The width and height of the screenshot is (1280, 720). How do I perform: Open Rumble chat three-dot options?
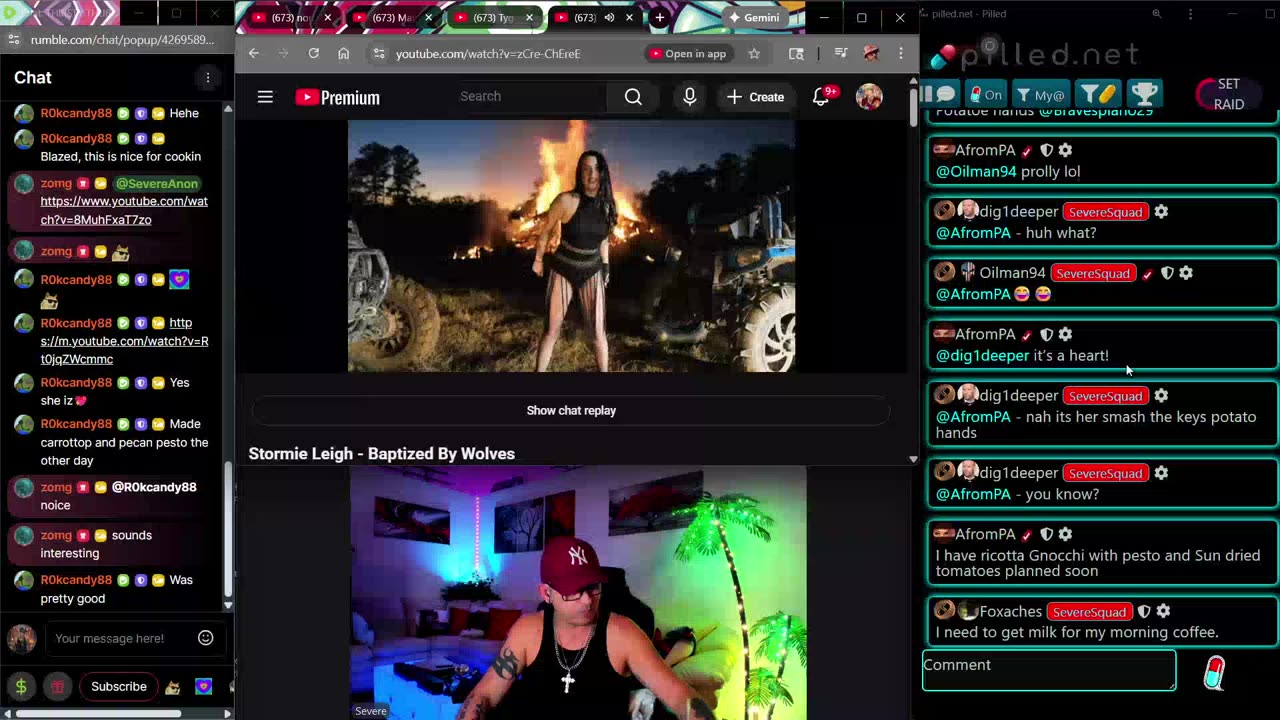pyautogui.click(x=208, y=78)
